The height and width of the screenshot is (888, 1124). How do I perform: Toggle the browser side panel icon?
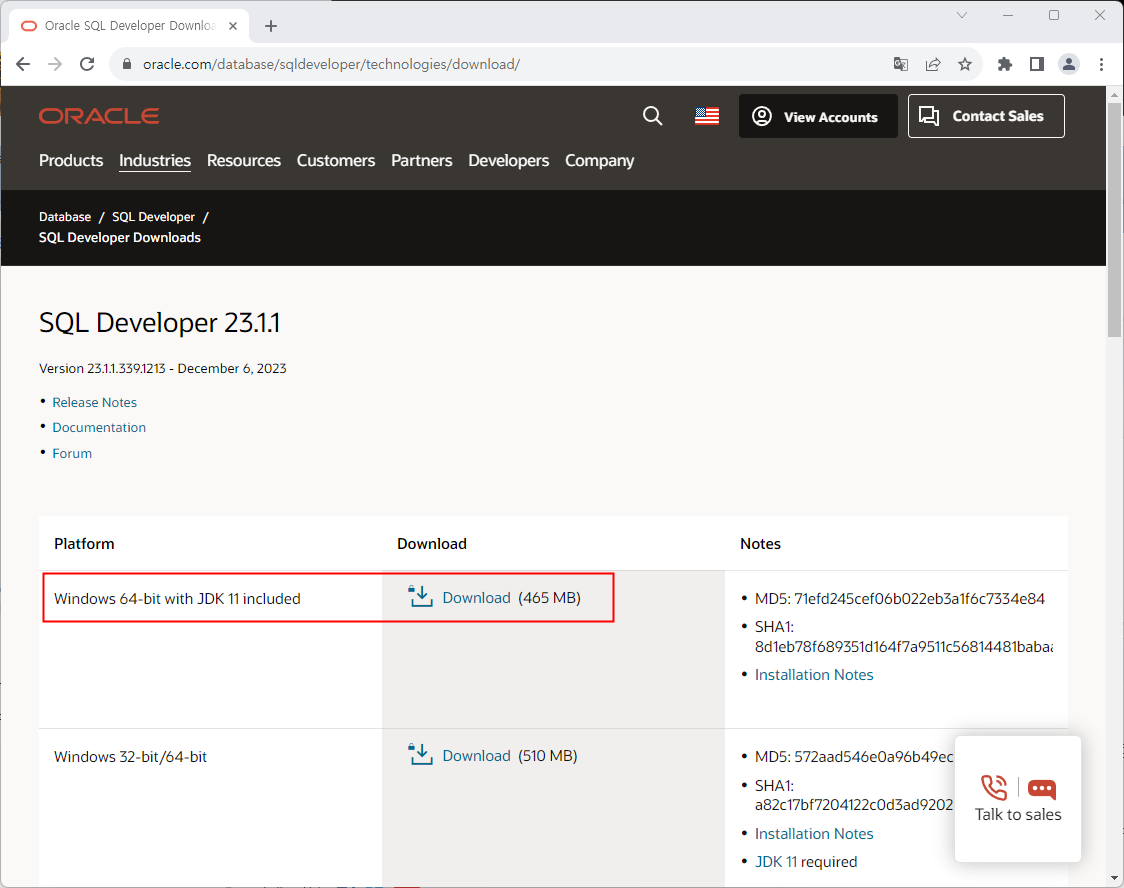1037,64
